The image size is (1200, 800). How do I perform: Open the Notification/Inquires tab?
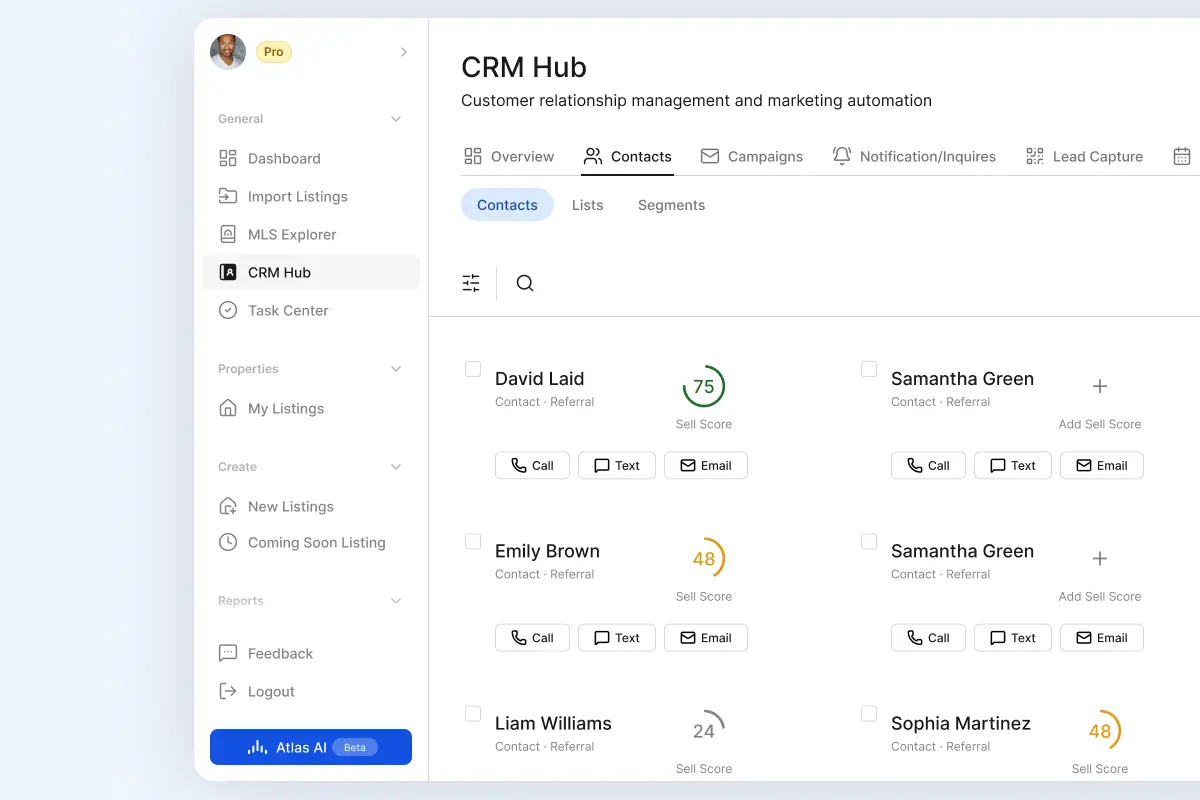point(914,156)
